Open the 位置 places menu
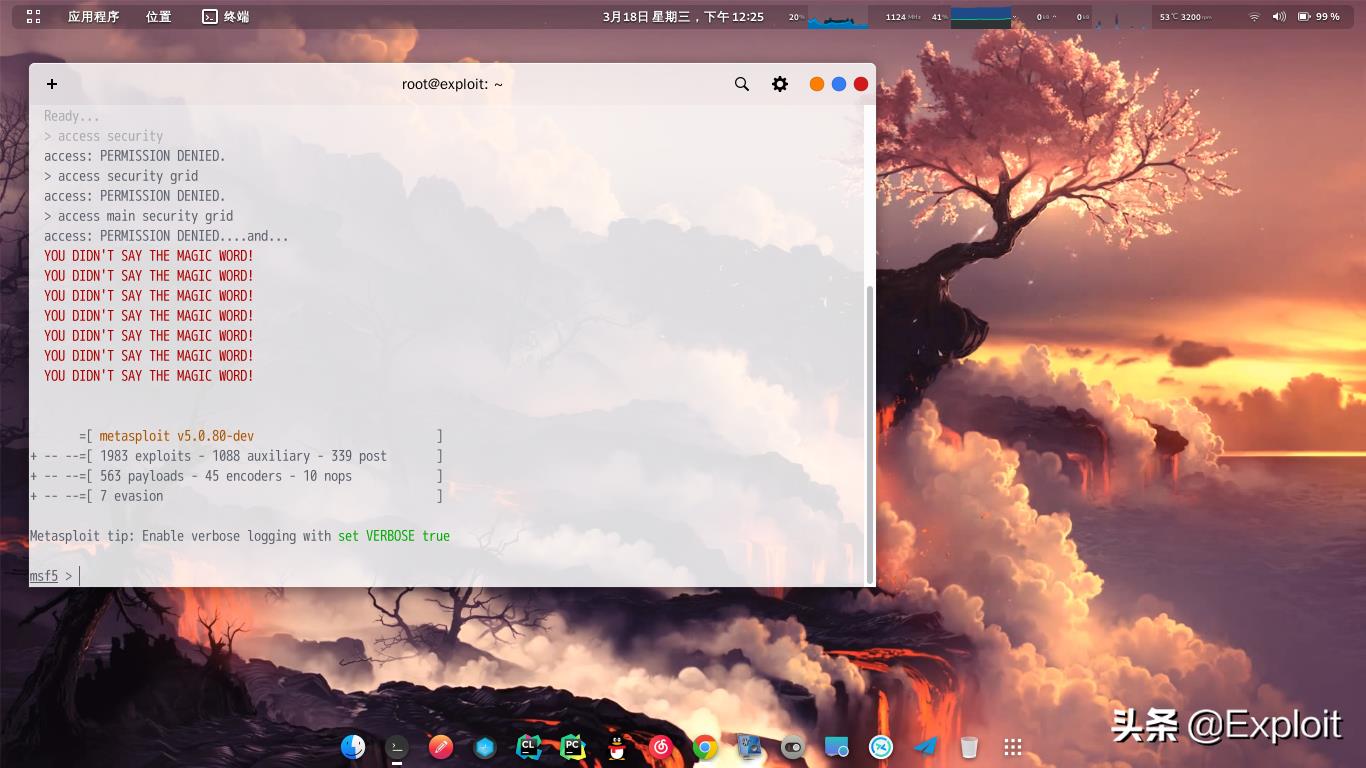The image size is (1366, 768). (x=158, y=16)
